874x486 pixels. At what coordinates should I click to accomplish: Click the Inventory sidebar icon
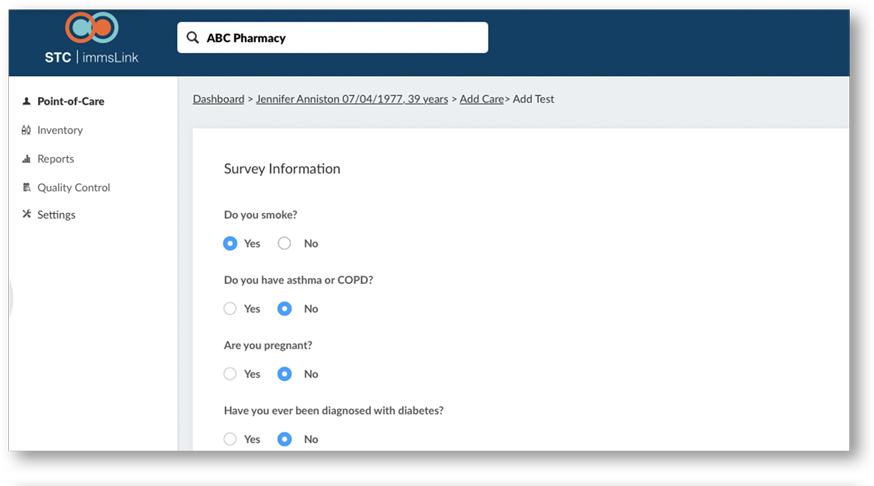pos(26,130)
